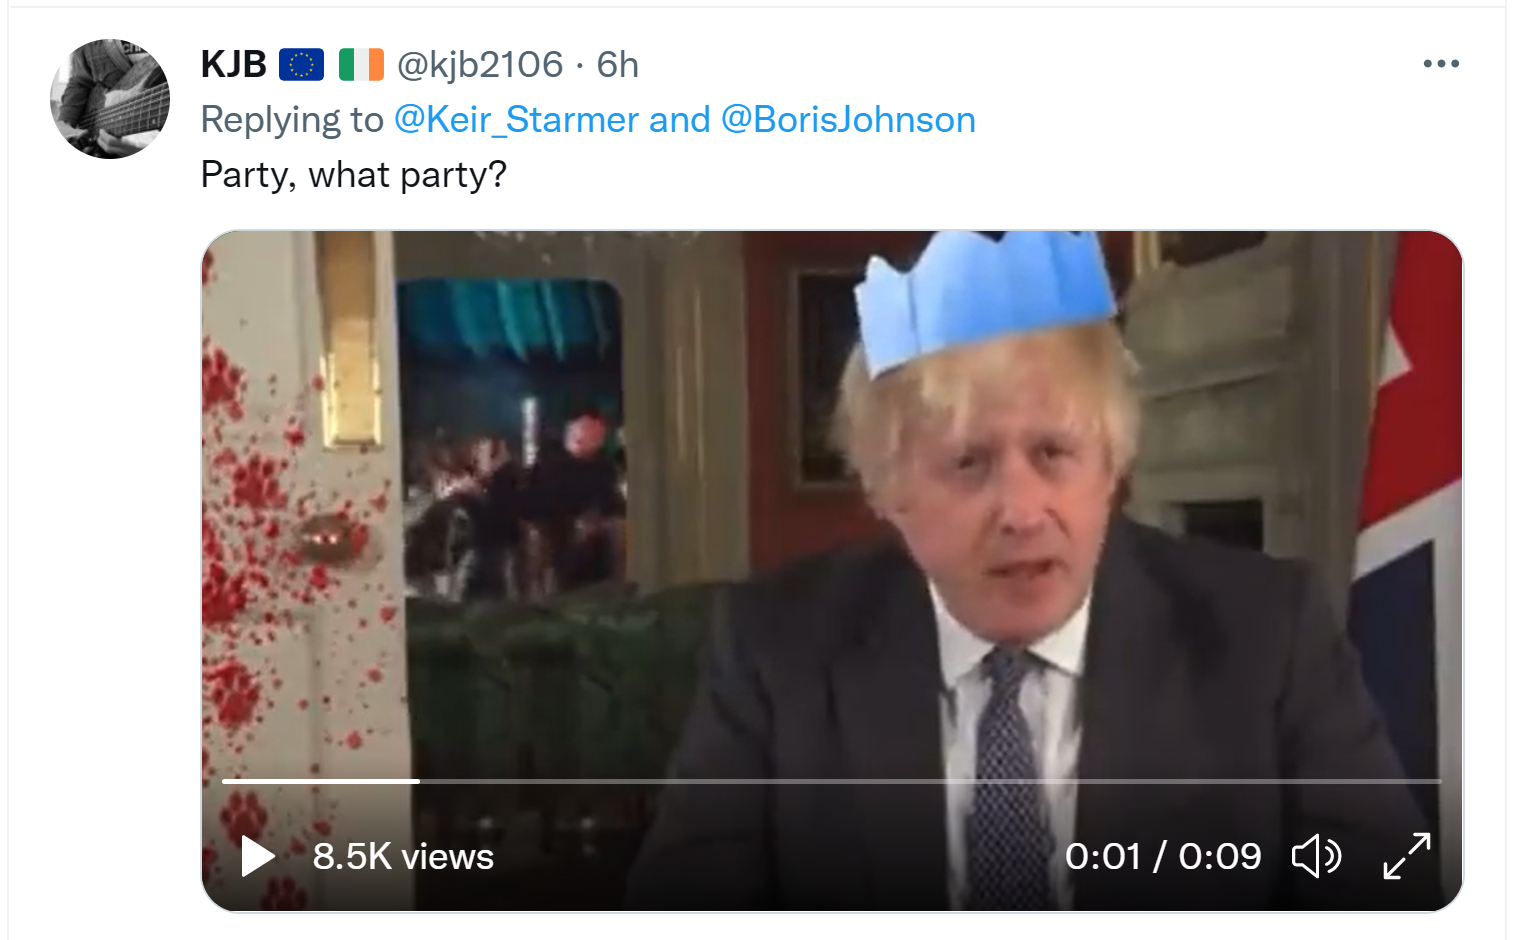Click the 'Replying to' label

(x=292, y=120)
